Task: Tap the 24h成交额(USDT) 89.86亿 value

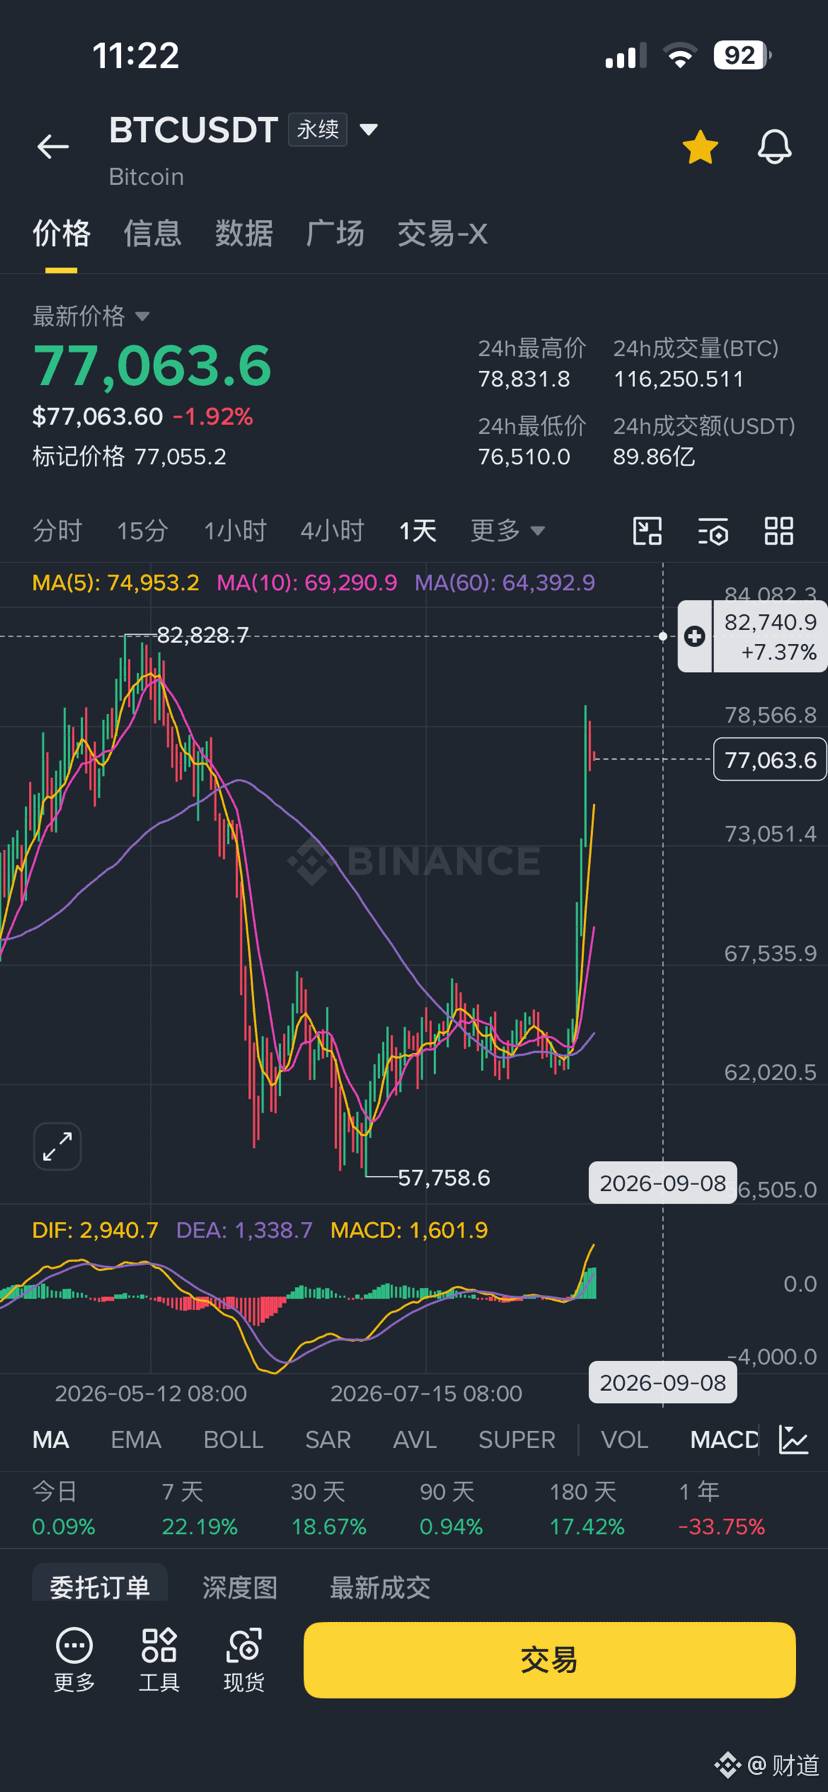Action: pos(654,457)
